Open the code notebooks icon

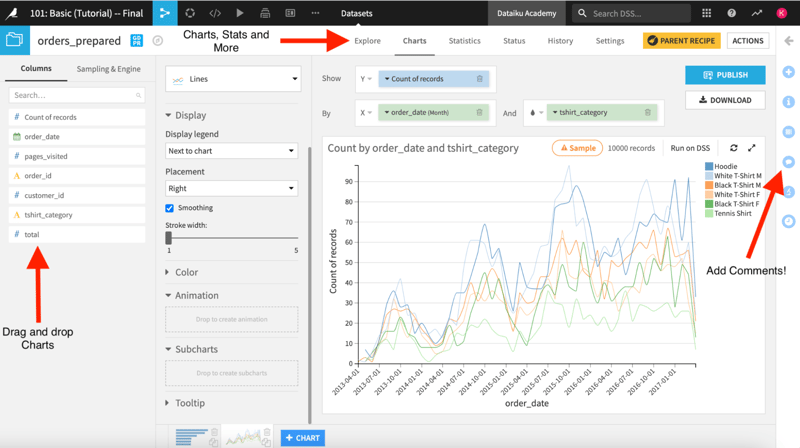[x=215, y=13]
